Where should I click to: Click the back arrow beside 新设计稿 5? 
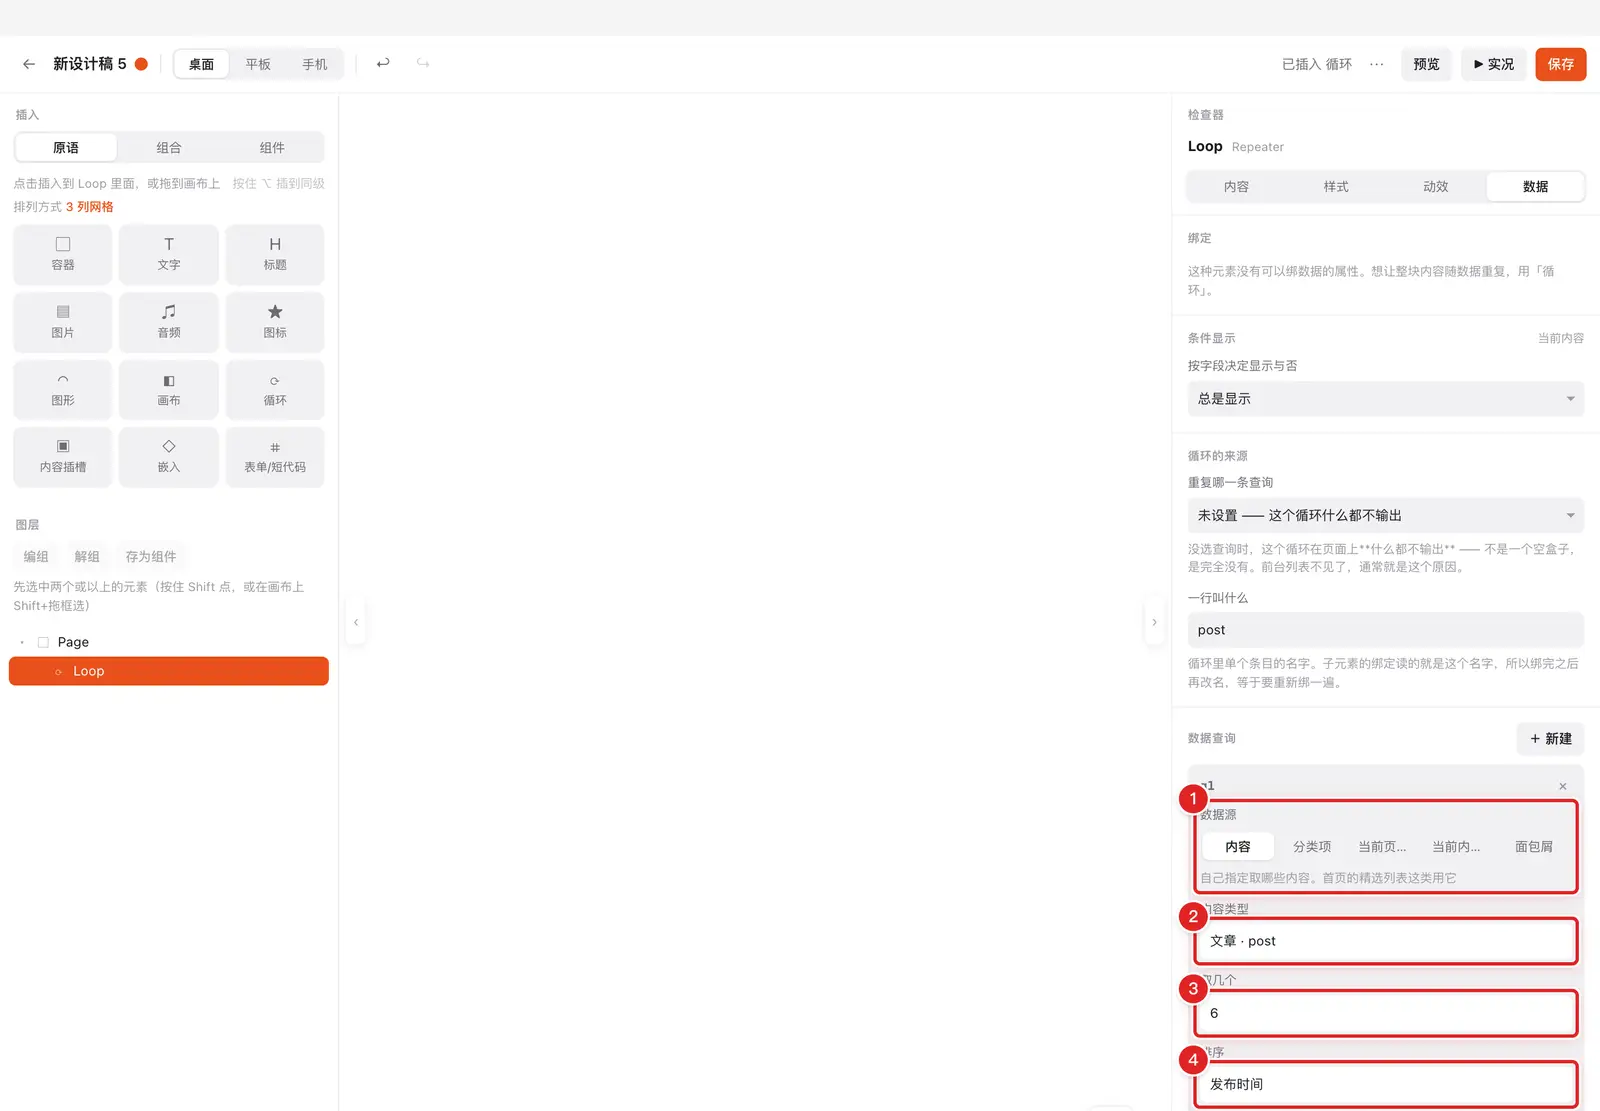point(29,64)
